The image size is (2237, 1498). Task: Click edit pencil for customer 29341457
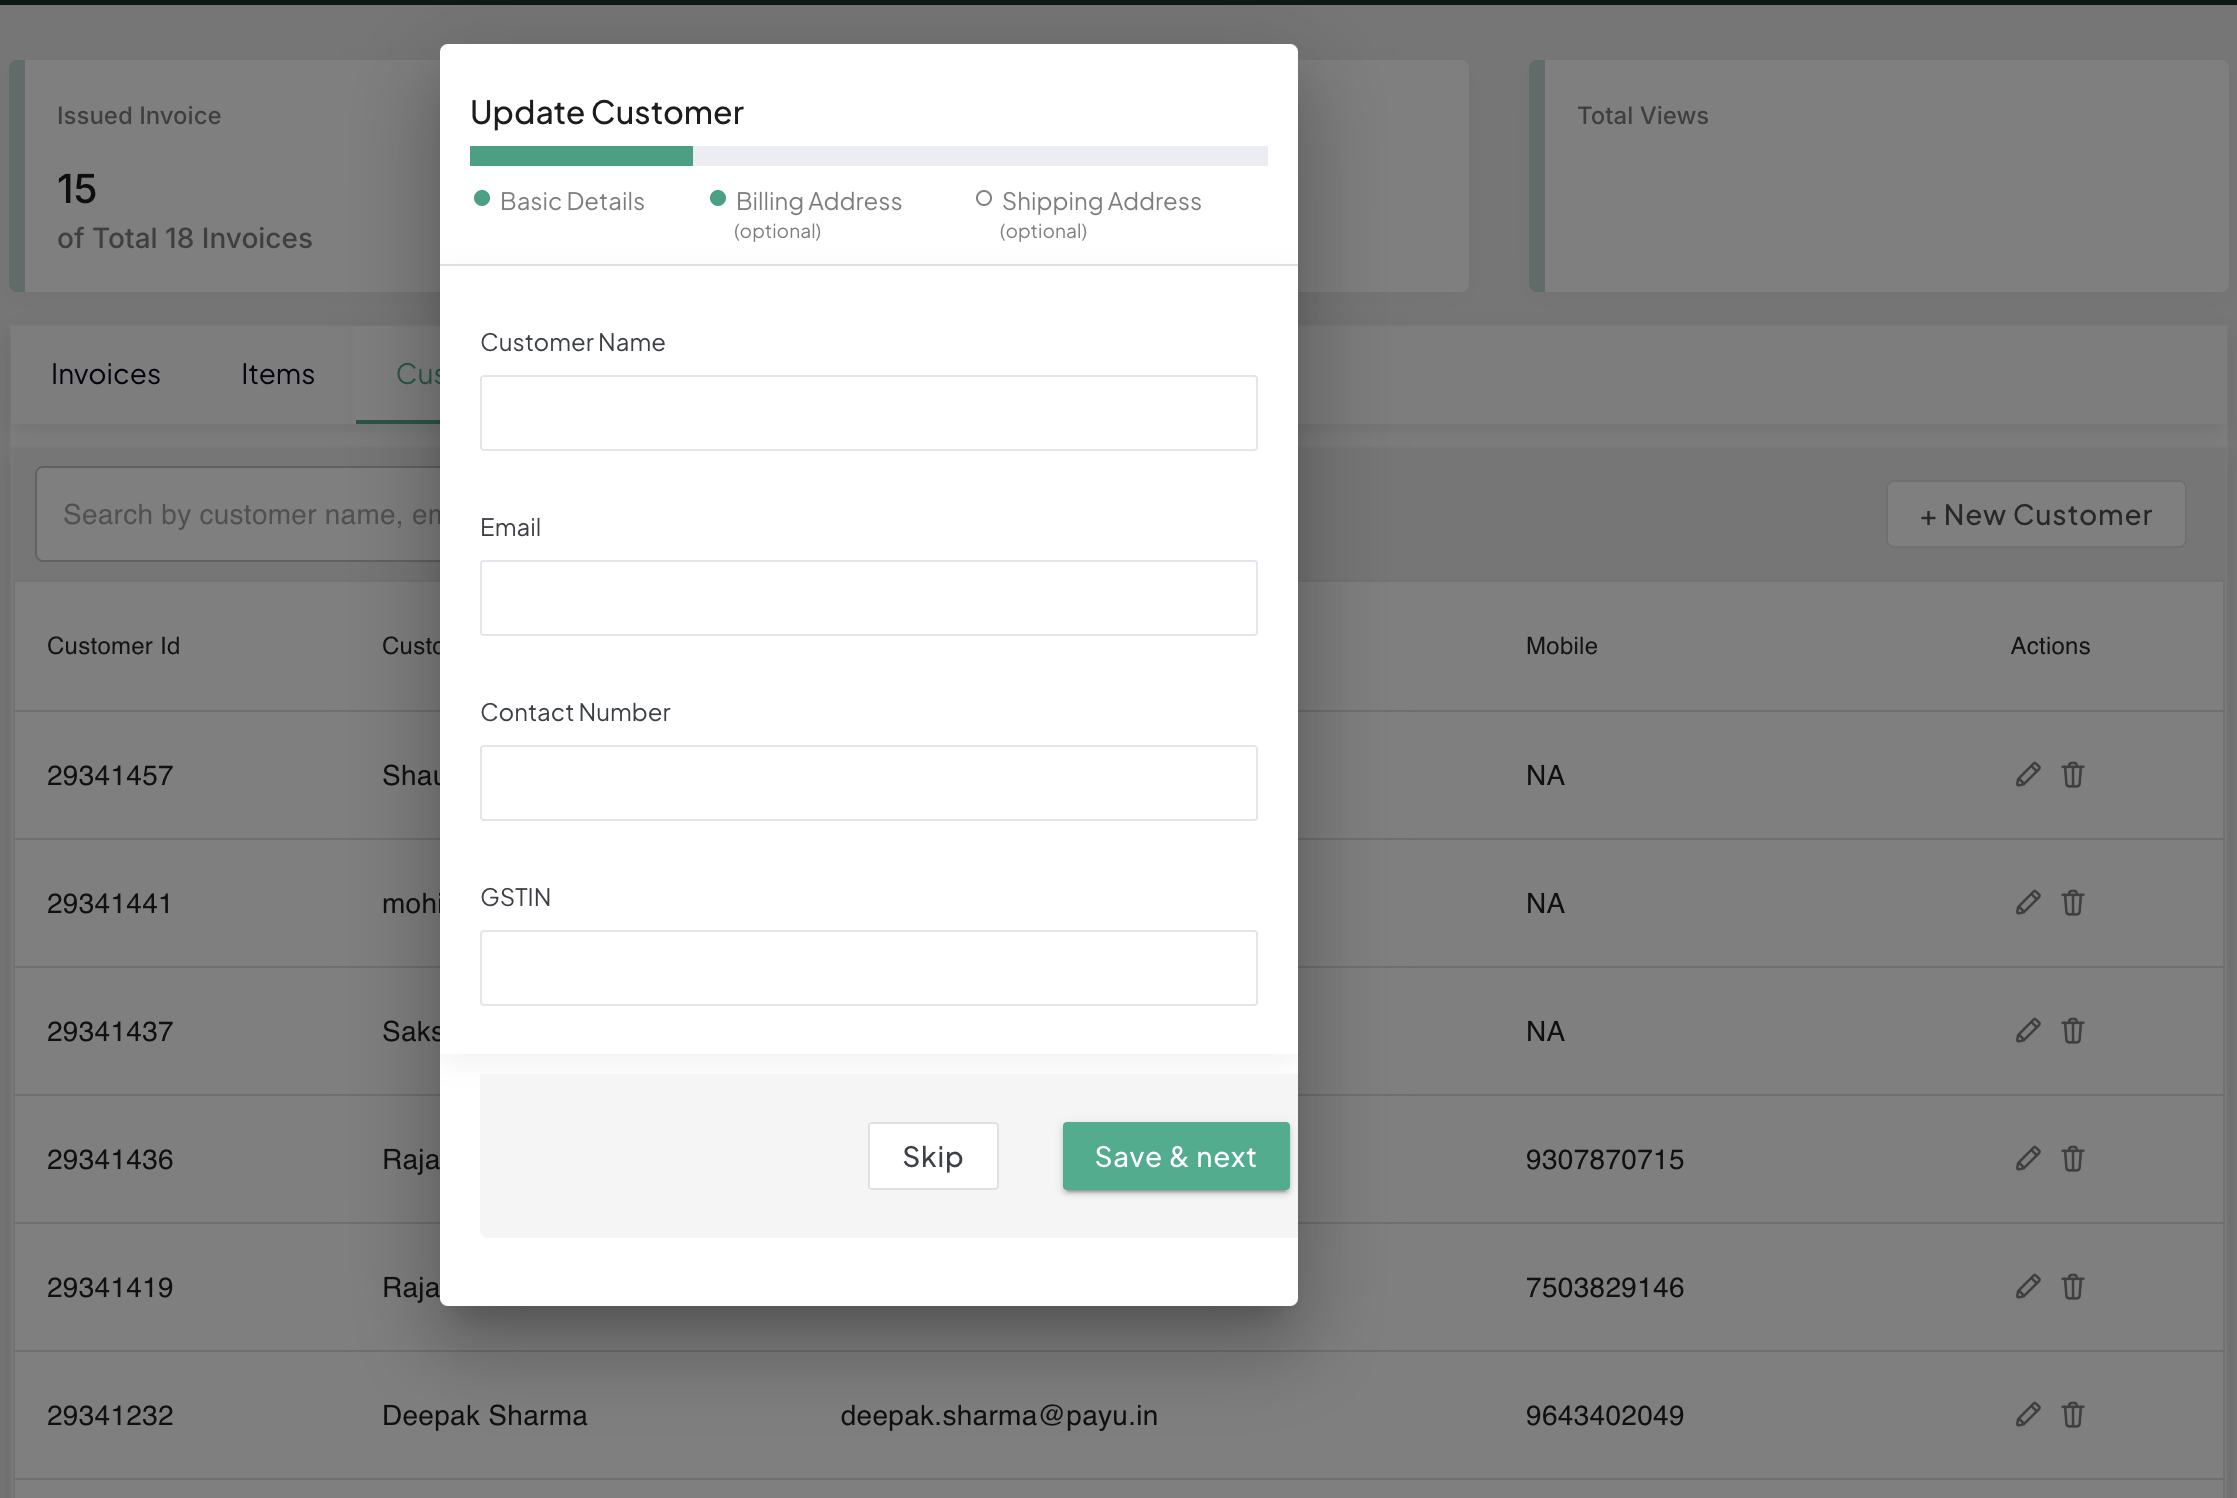pos(2027,775)
